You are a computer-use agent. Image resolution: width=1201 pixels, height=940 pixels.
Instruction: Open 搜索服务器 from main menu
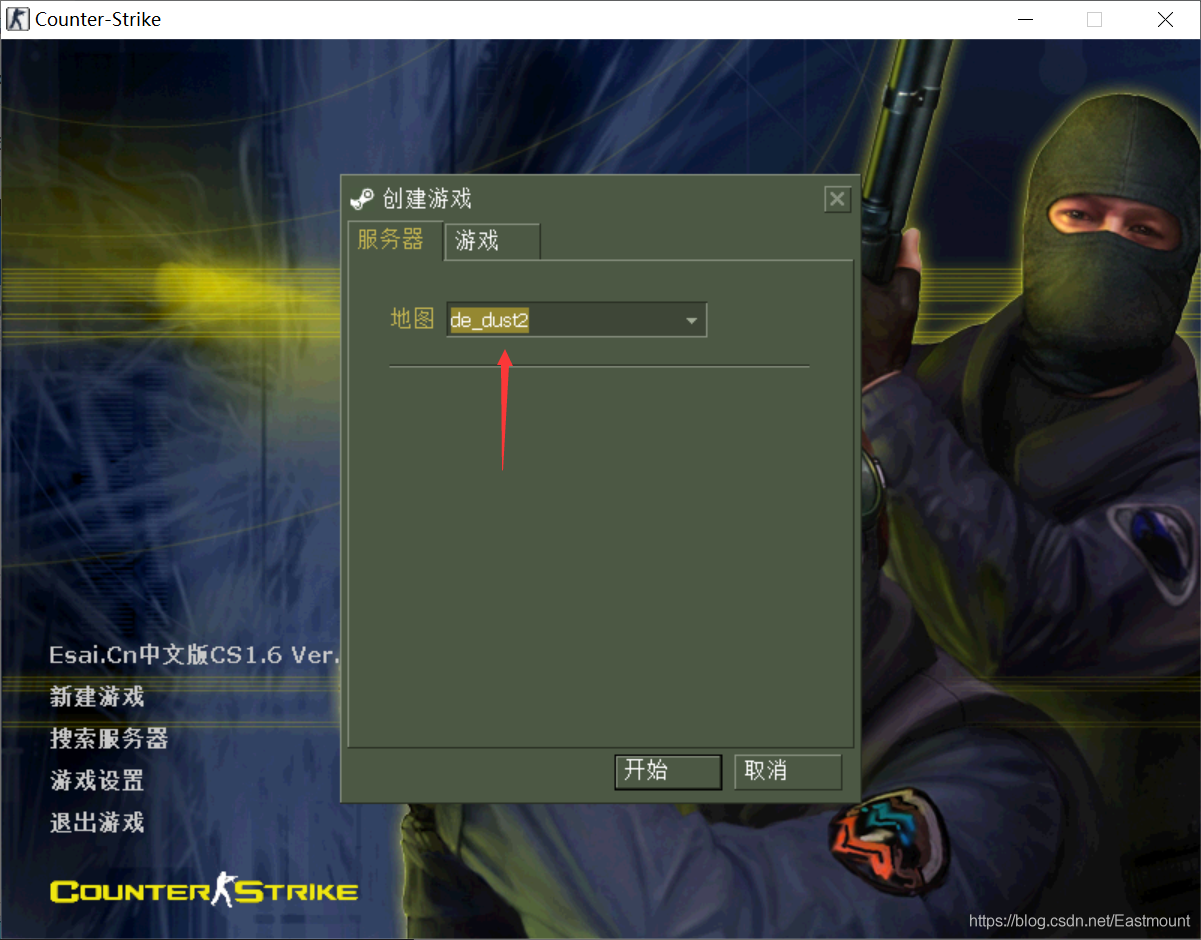[x=109, y=738]
